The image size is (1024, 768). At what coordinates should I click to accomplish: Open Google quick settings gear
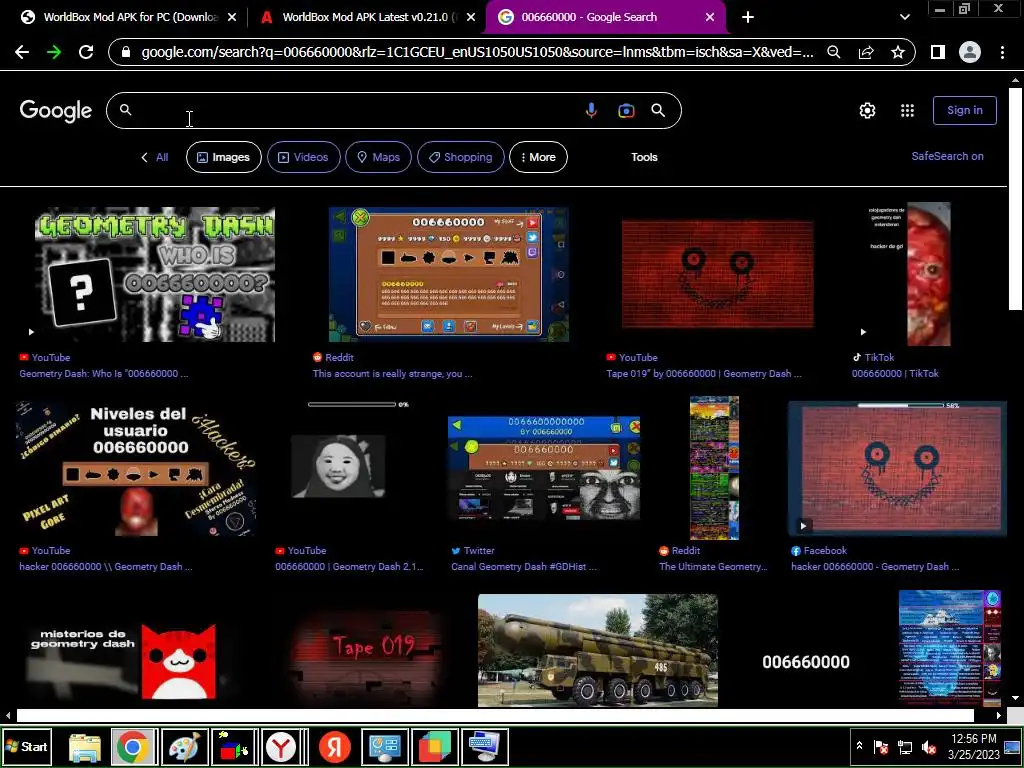(x=867, y=110)
